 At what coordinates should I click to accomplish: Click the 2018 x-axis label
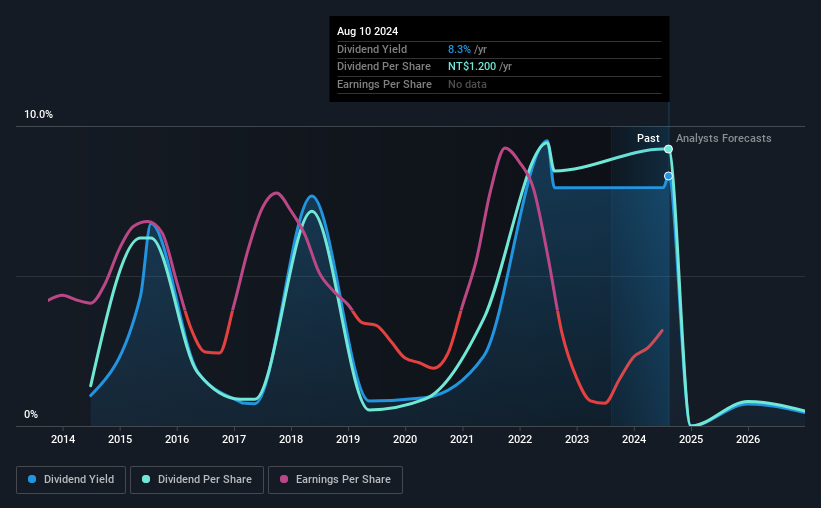coord(291,439)
